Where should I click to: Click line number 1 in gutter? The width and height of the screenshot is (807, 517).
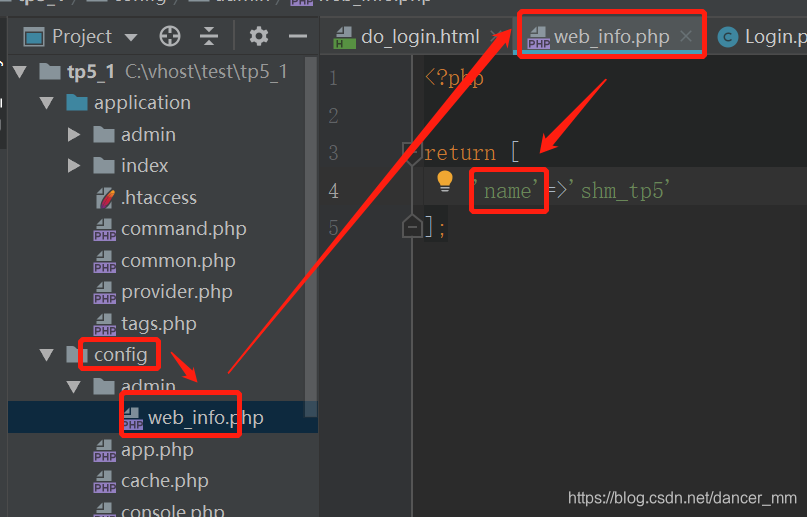click(334, 78)
